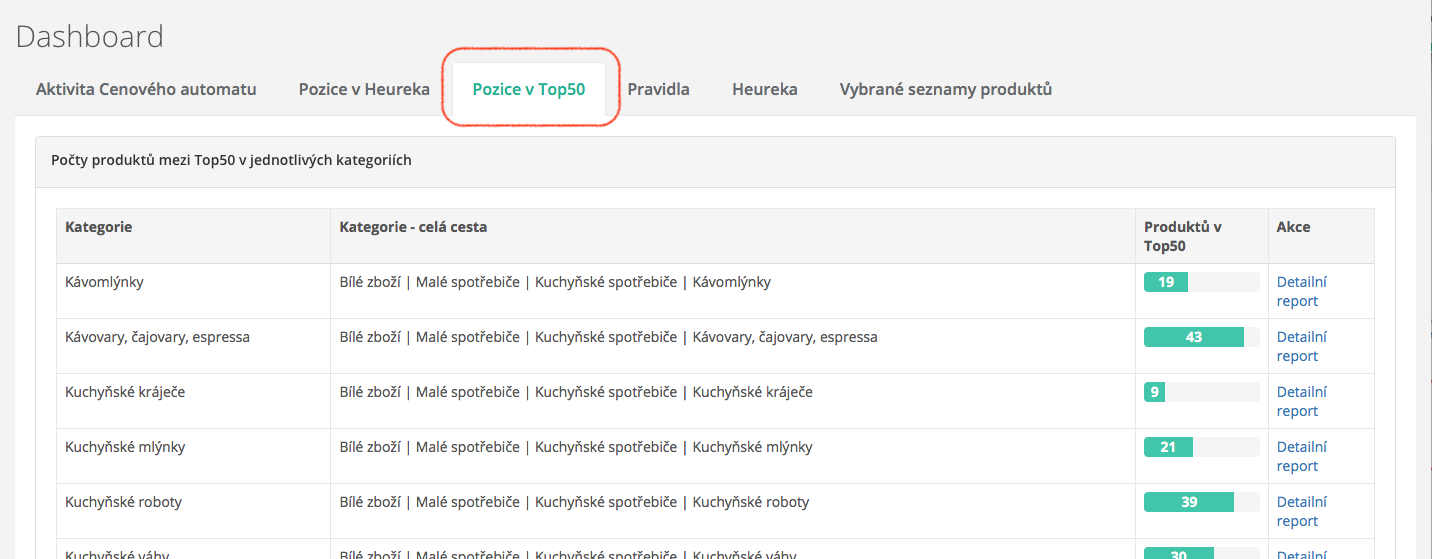The width and height of the screenshot is (1432, 559).
Task: View Detailní report for Kuchyňské kráječe
Action: 1301,401
